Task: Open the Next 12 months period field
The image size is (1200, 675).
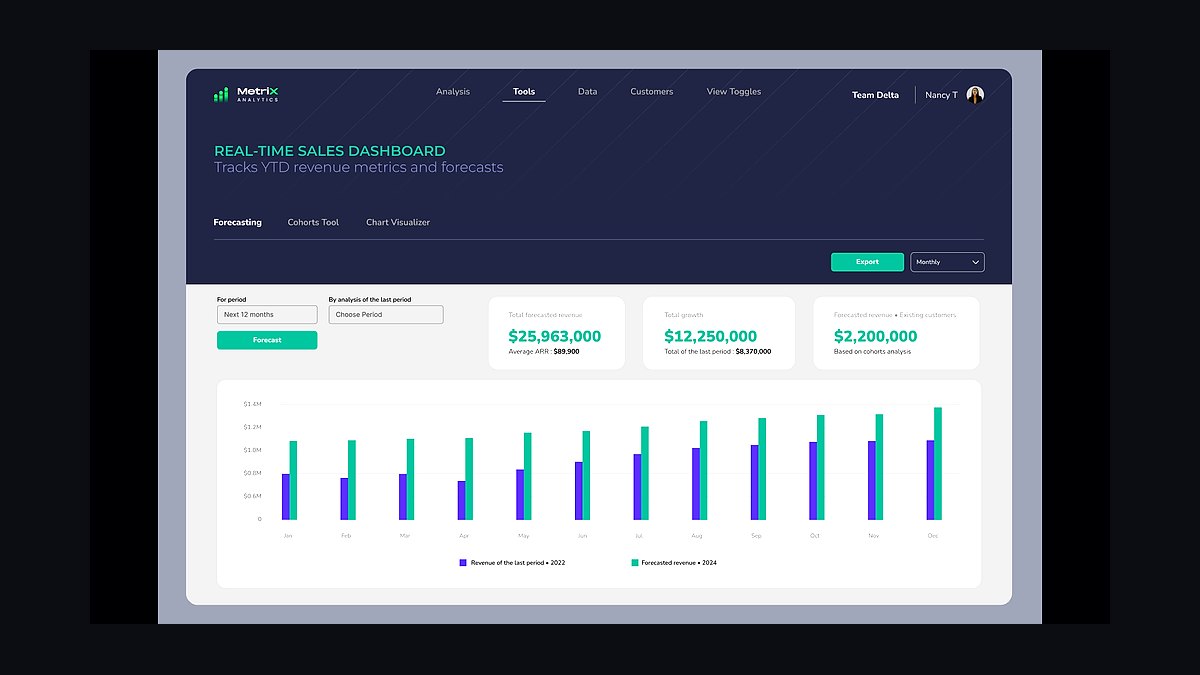Action: [267, 315]
